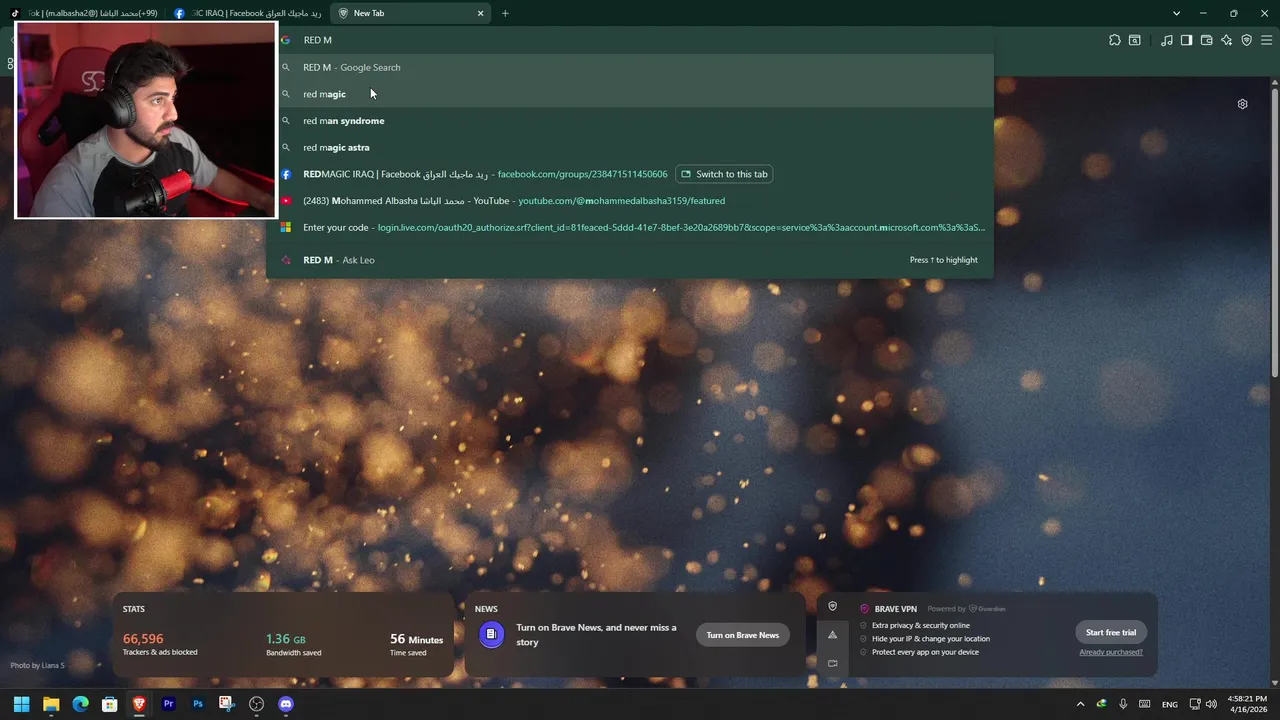The image size is (1280, 720).
Task: Open a new tab with plus button
Action: pos(505,13)
